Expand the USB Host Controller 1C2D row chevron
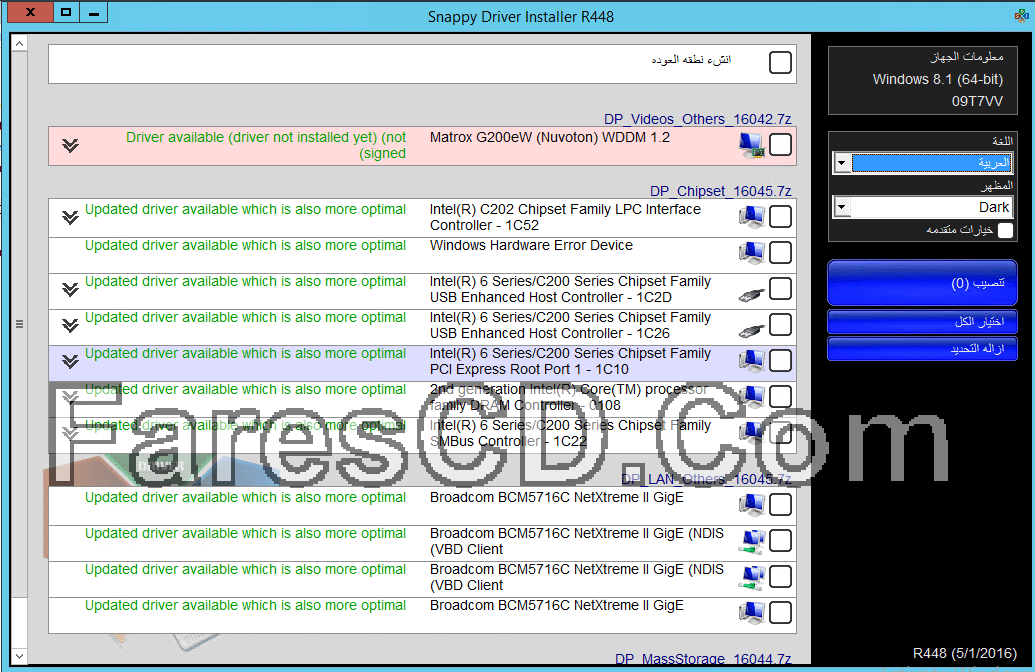The height and width of the screenshot is (672, 1035). pyautogui.click(x=71, y=289)
